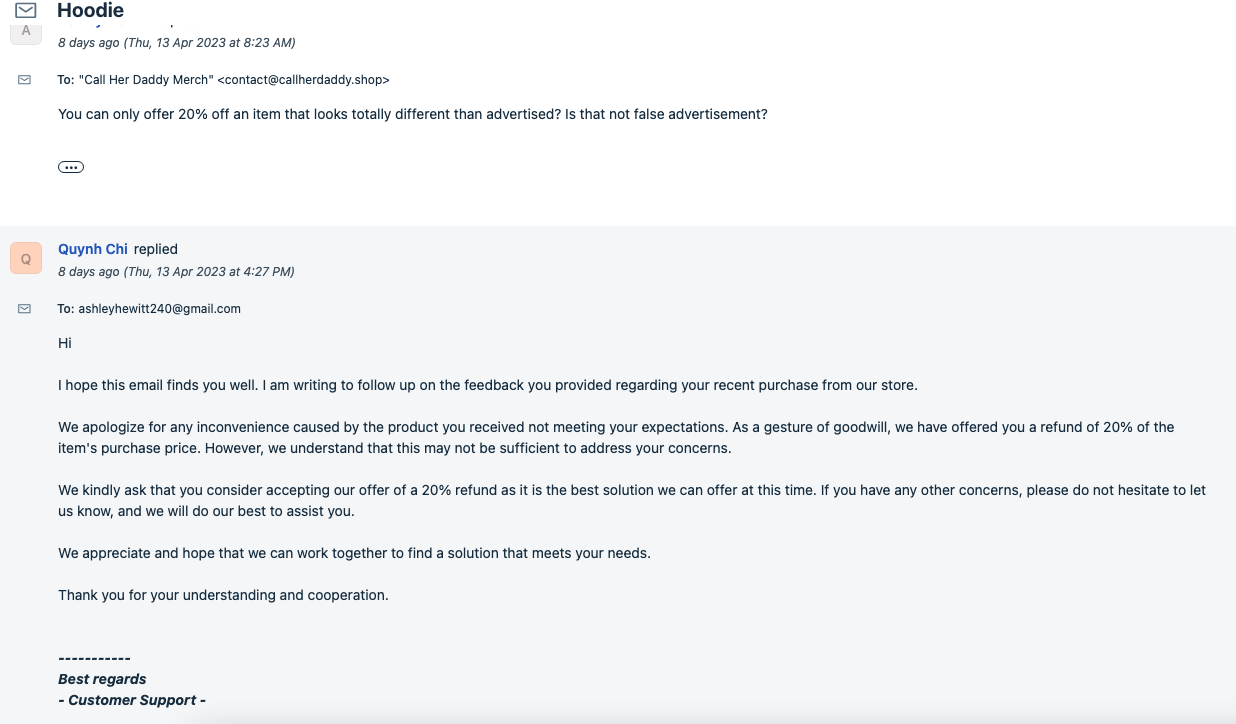Click the Hoodie conversation subject title
The height and width of the screenshot is (724, 1236).
pos(91,11)
